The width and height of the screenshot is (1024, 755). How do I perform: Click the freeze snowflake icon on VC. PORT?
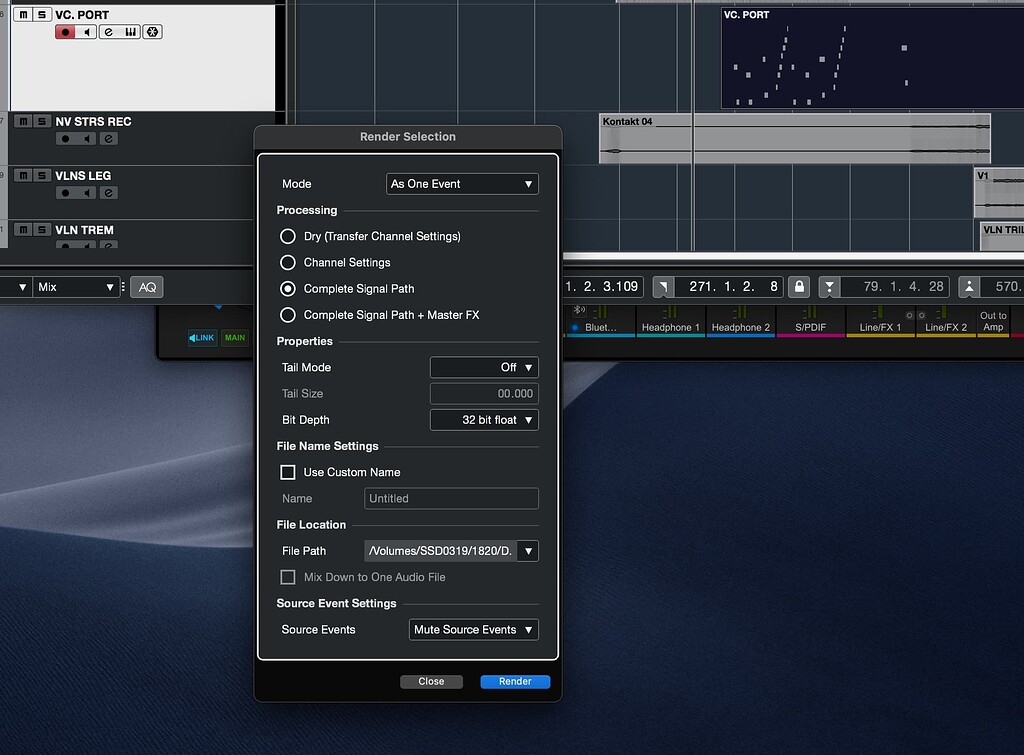[x=153, y=32]
